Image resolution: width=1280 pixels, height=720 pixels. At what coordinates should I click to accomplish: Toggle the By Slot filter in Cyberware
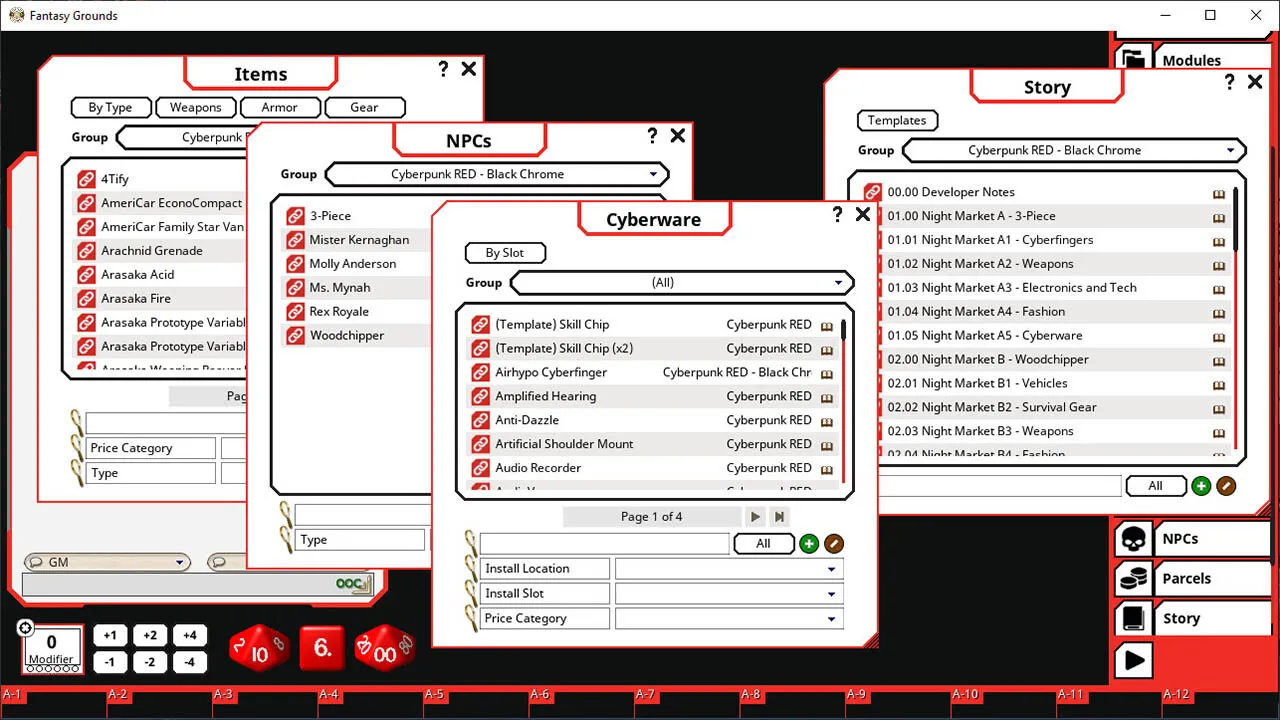pyautogui.click(x=505, y=253)
